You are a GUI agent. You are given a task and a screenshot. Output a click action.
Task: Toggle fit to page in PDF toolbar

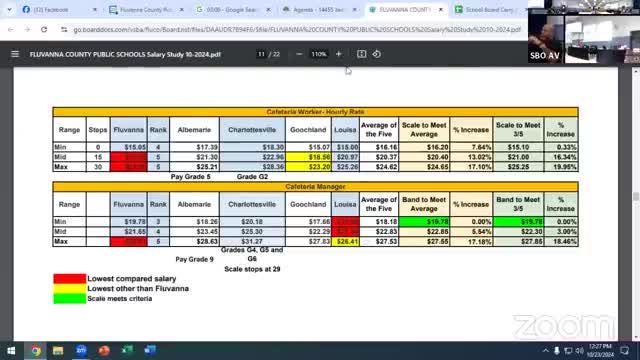[x=361, y=54]
